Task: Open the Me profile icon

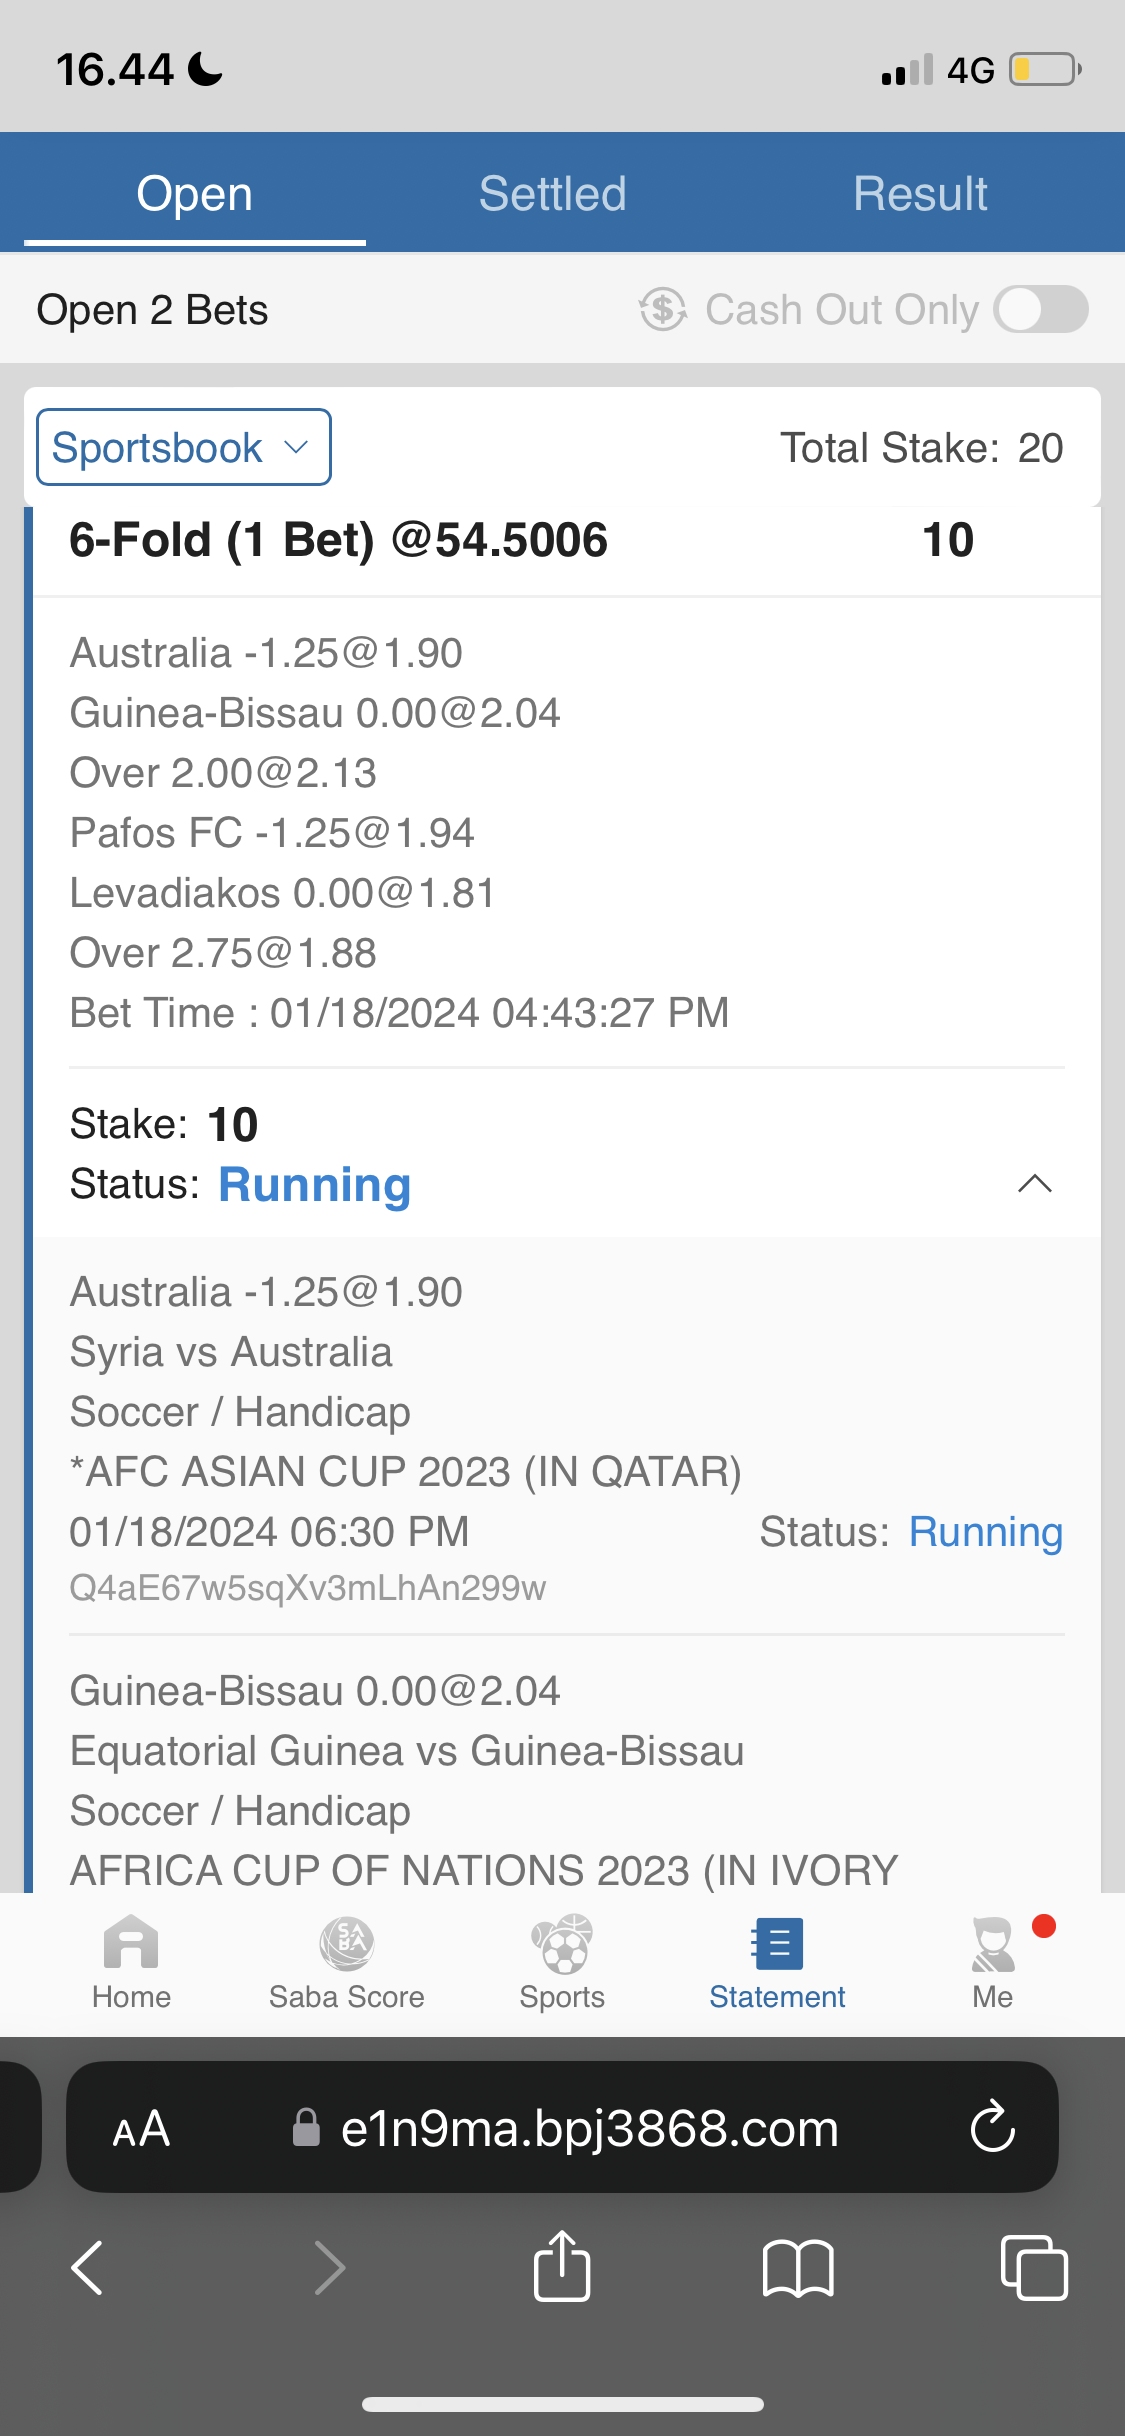Action: point(992,1945)
